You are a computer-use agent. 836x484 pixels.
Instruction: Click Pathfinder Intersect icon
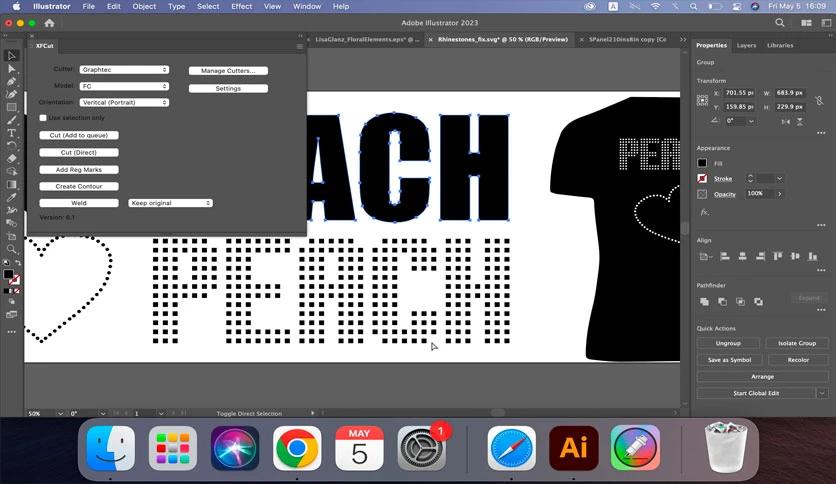(x=741, y=302)
